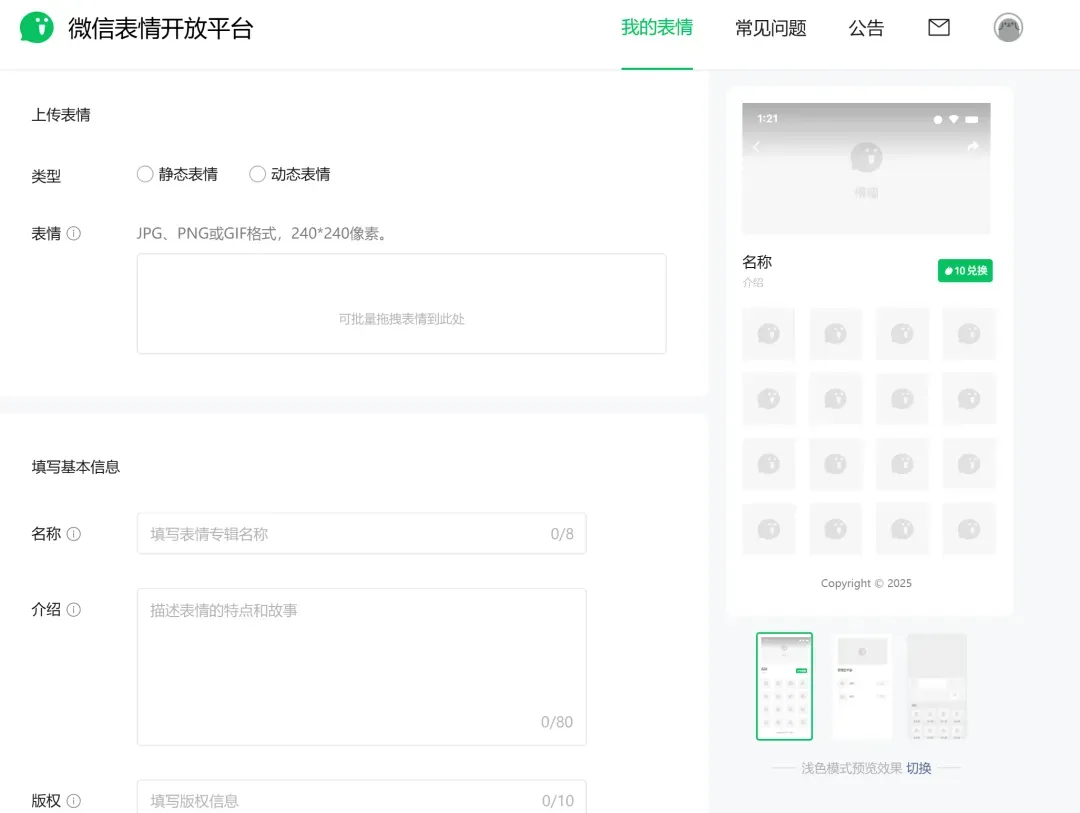Click the sticker upload drop area
Viewport: 1080px width, 813px height.
401,304
